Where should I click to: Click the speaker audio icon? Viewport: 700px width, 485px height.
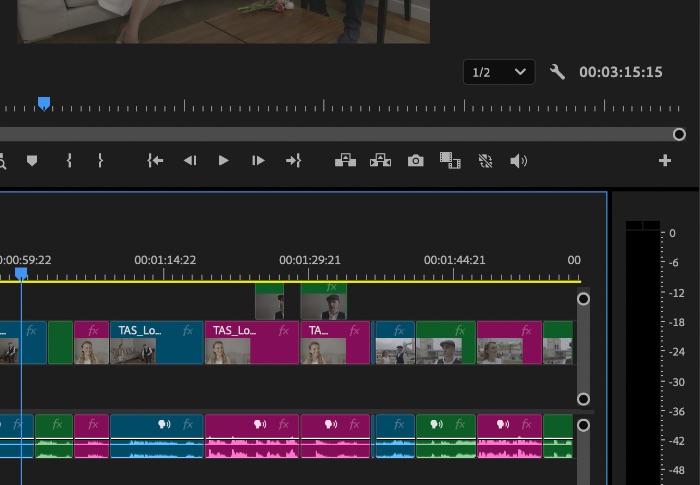point(518,160)
